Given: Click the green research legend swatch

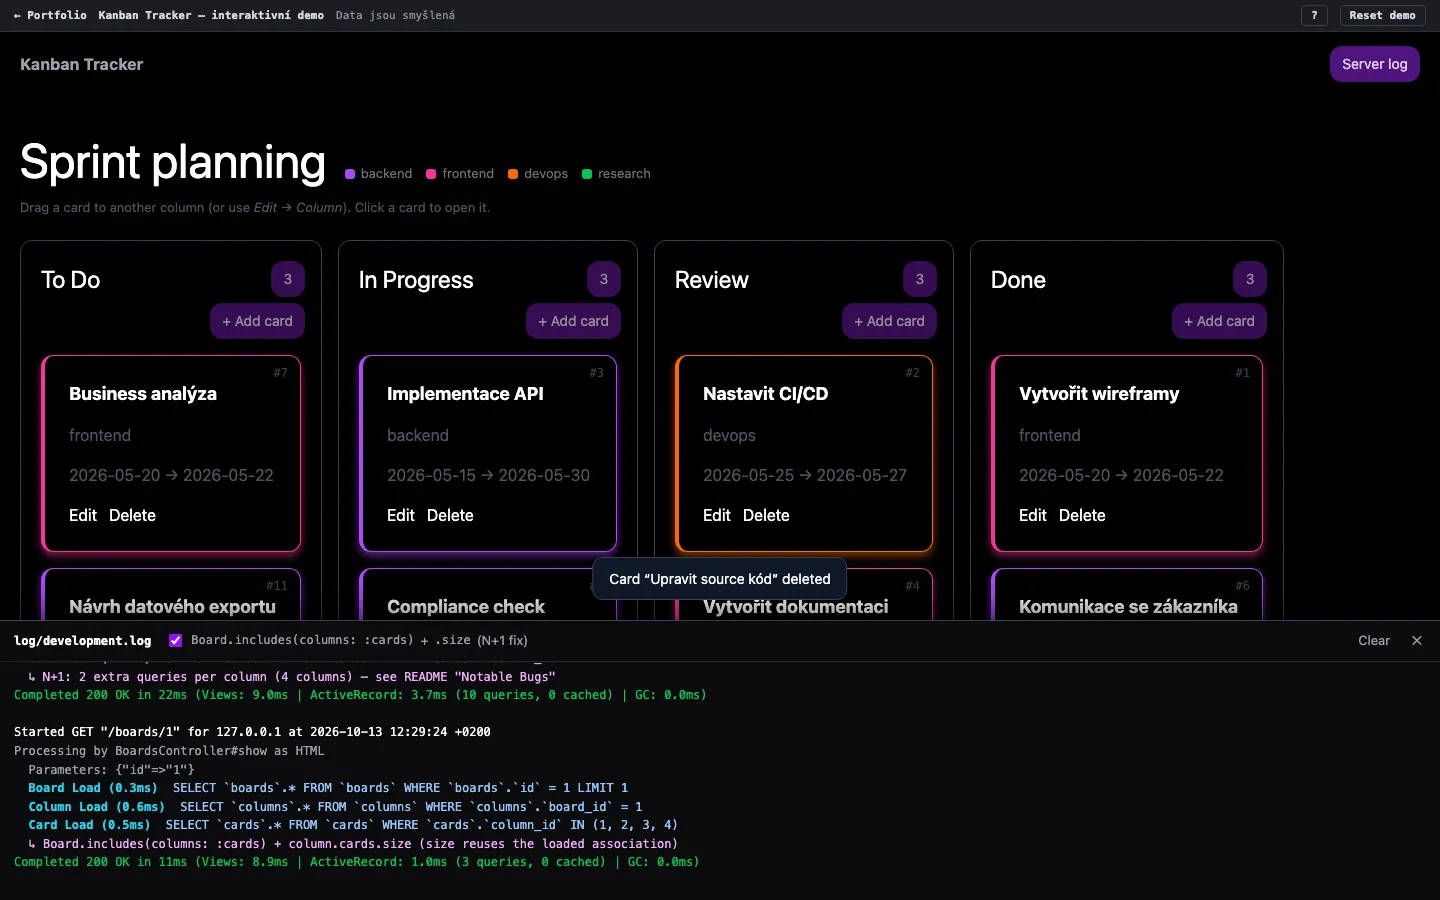Looking at the screenshot, I should point(587,174).
